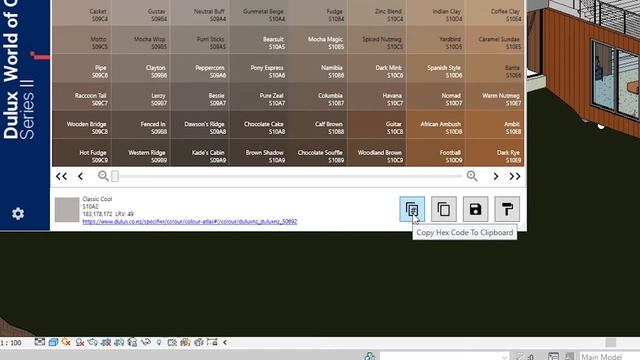Click the Classic Cool grey preview swatch
The image size is (640, 360).
pos(67,210)
